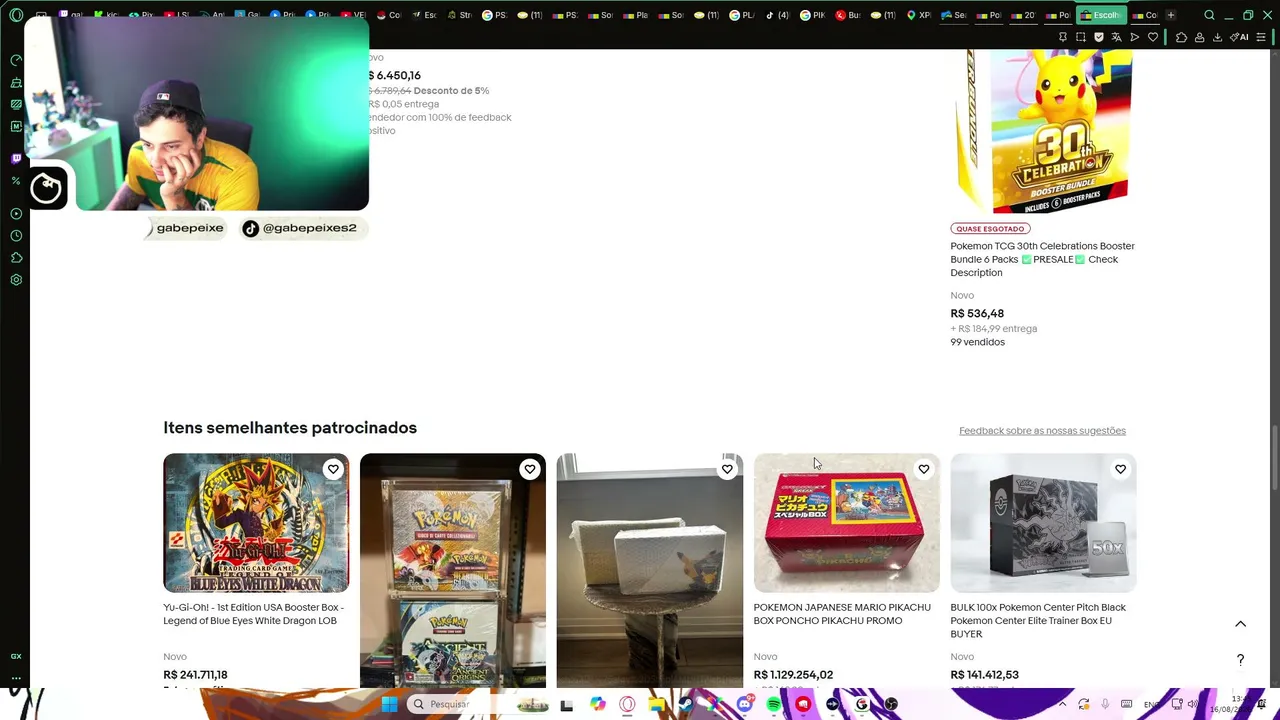Favorite the white box on table item
1280x720 pixels.
click(x=727, y=469)
